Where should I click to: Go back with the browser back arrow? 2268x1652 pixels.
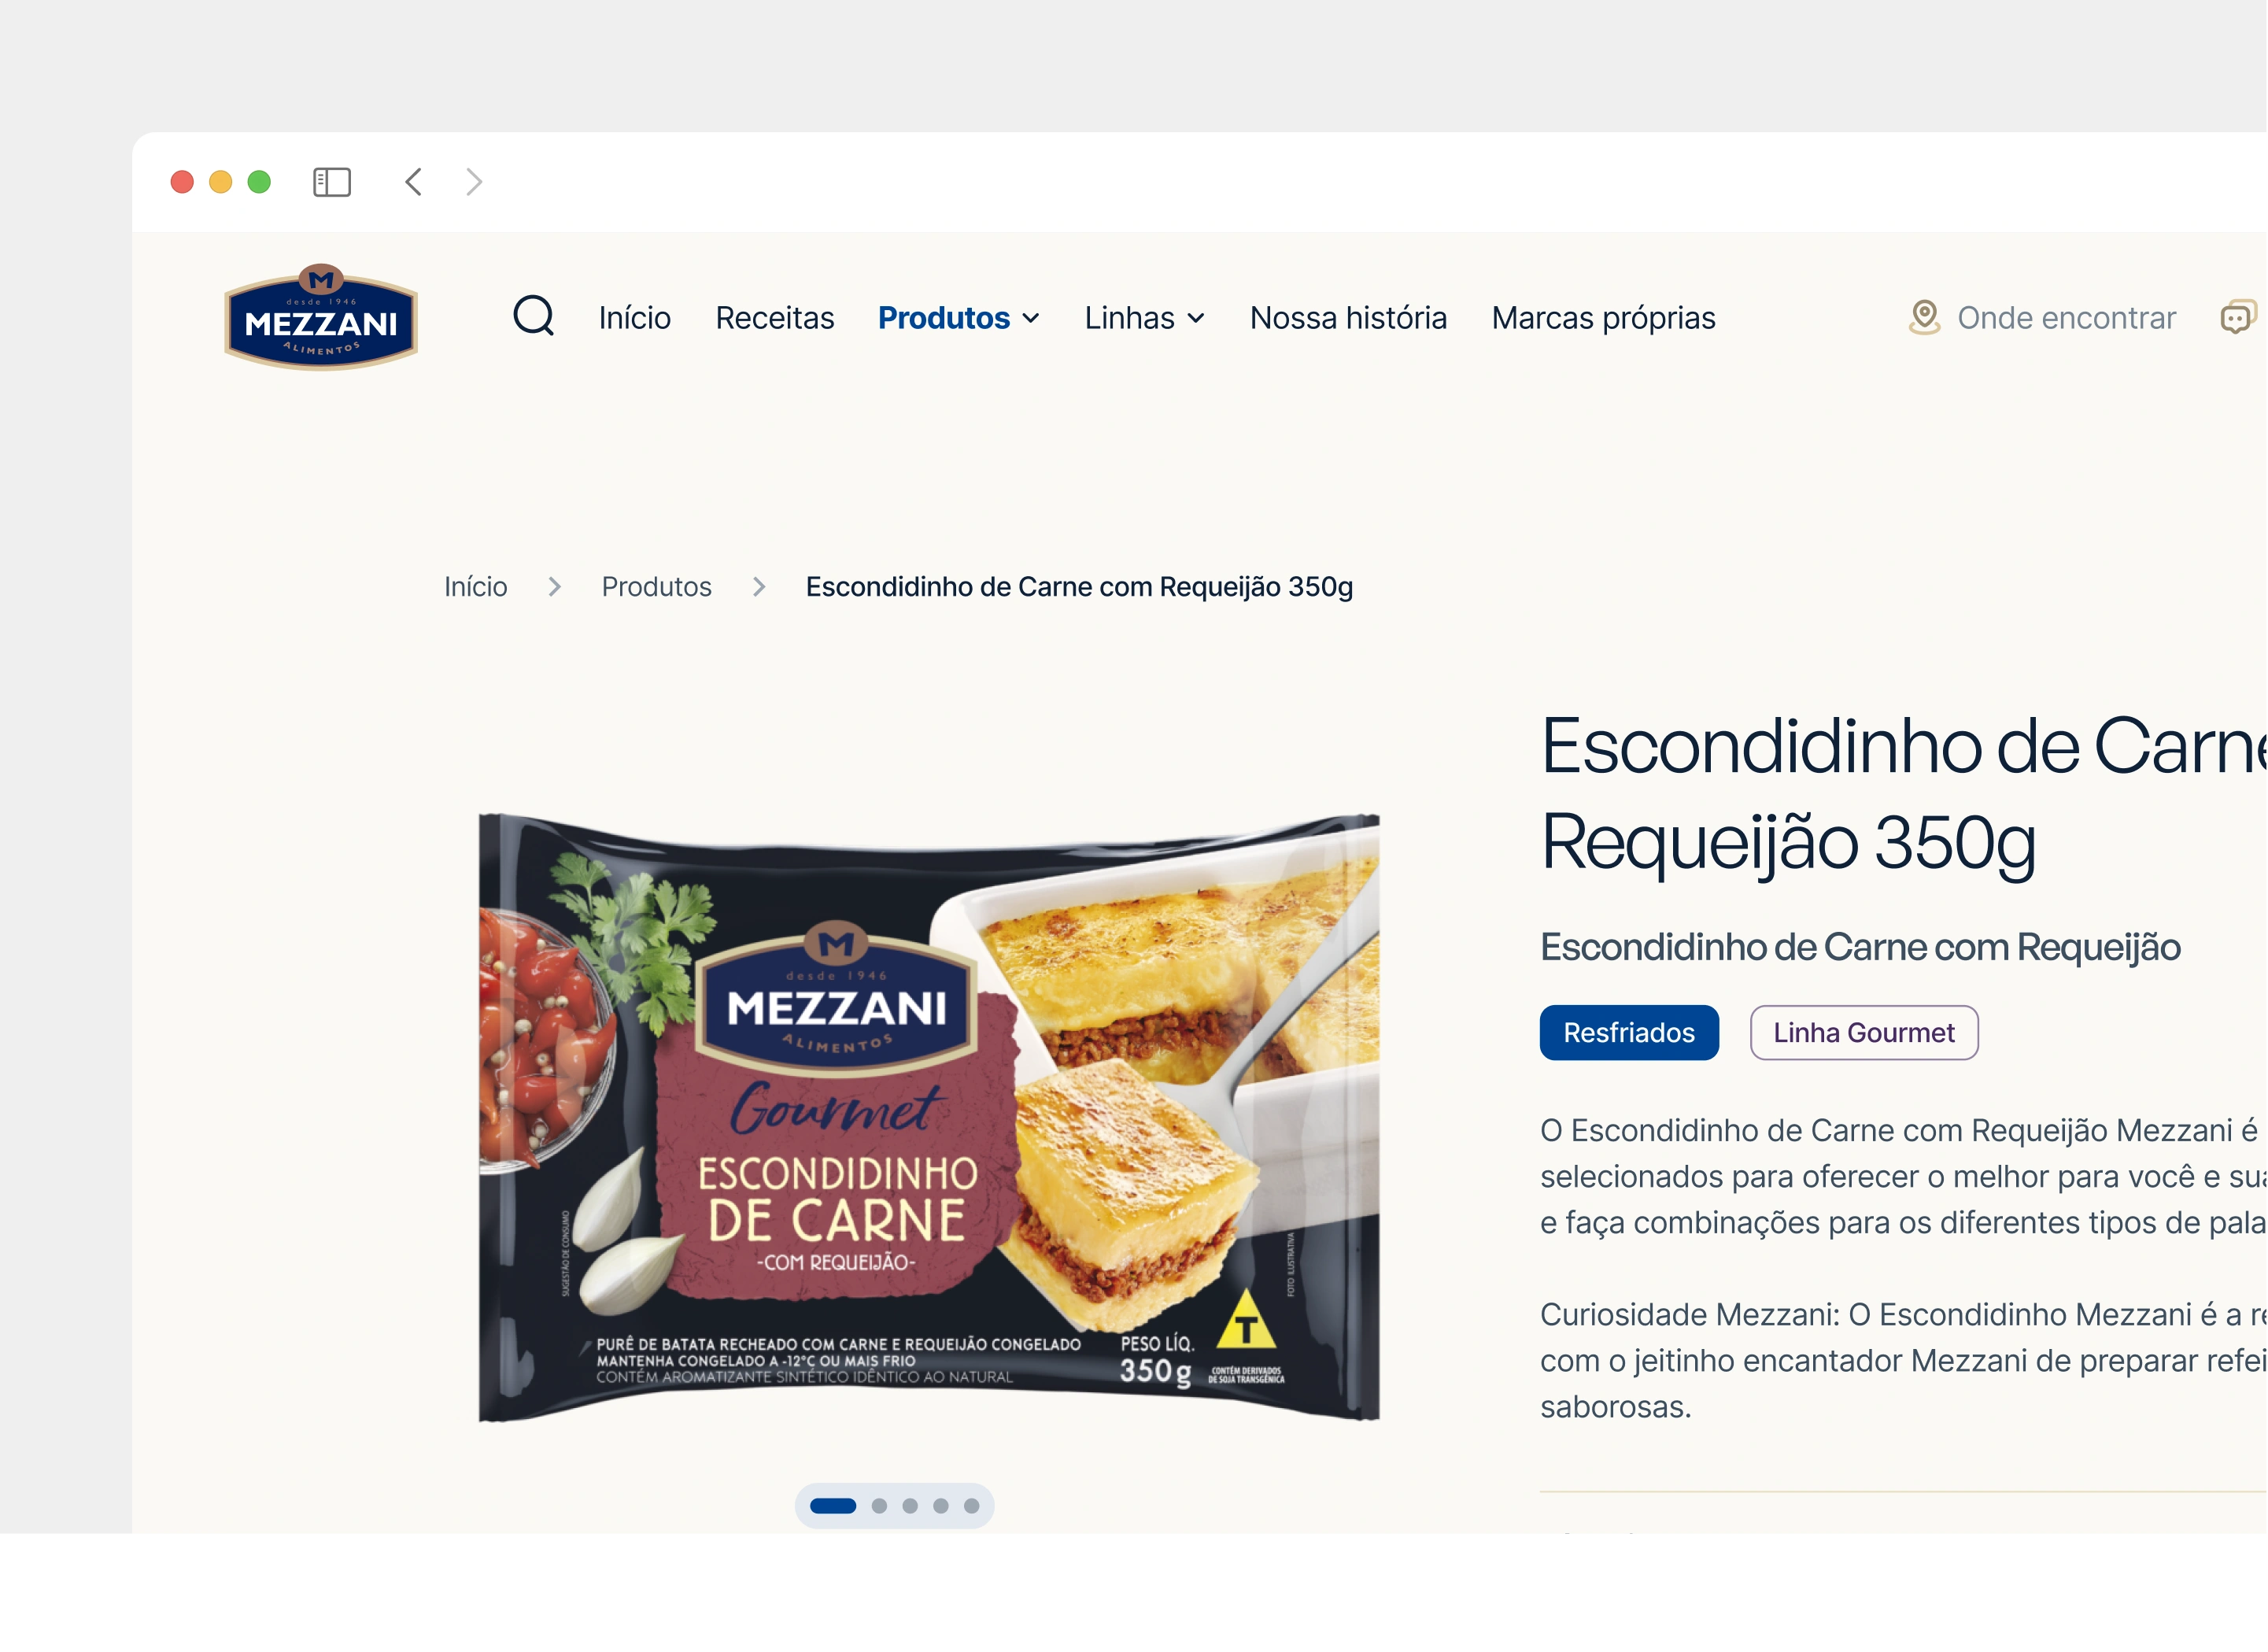point(413,182)
